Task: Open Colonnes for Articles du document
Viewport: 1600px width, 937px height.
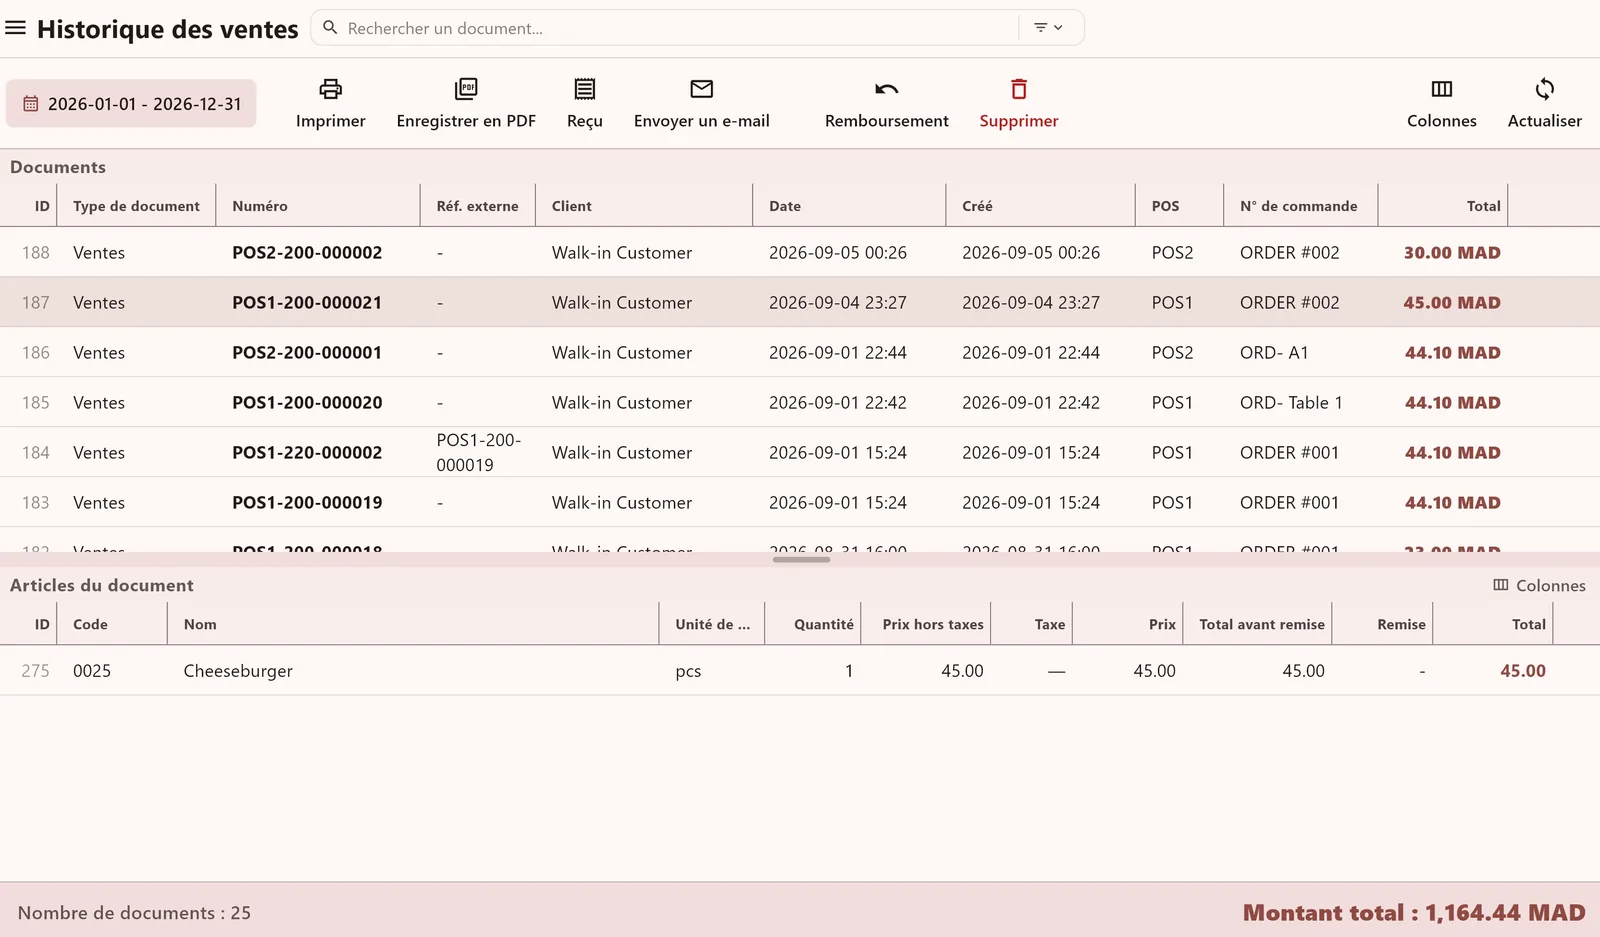Action: tap(1539, 585)
